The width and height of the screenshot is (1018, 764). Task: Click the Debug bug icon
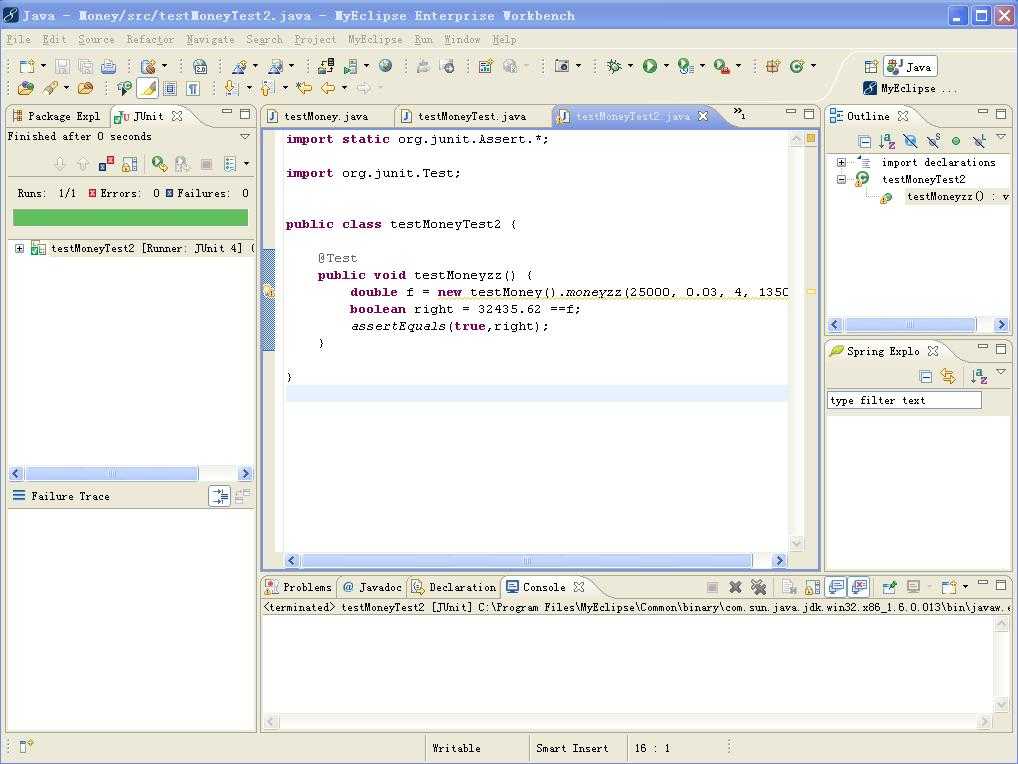point(614,66)
